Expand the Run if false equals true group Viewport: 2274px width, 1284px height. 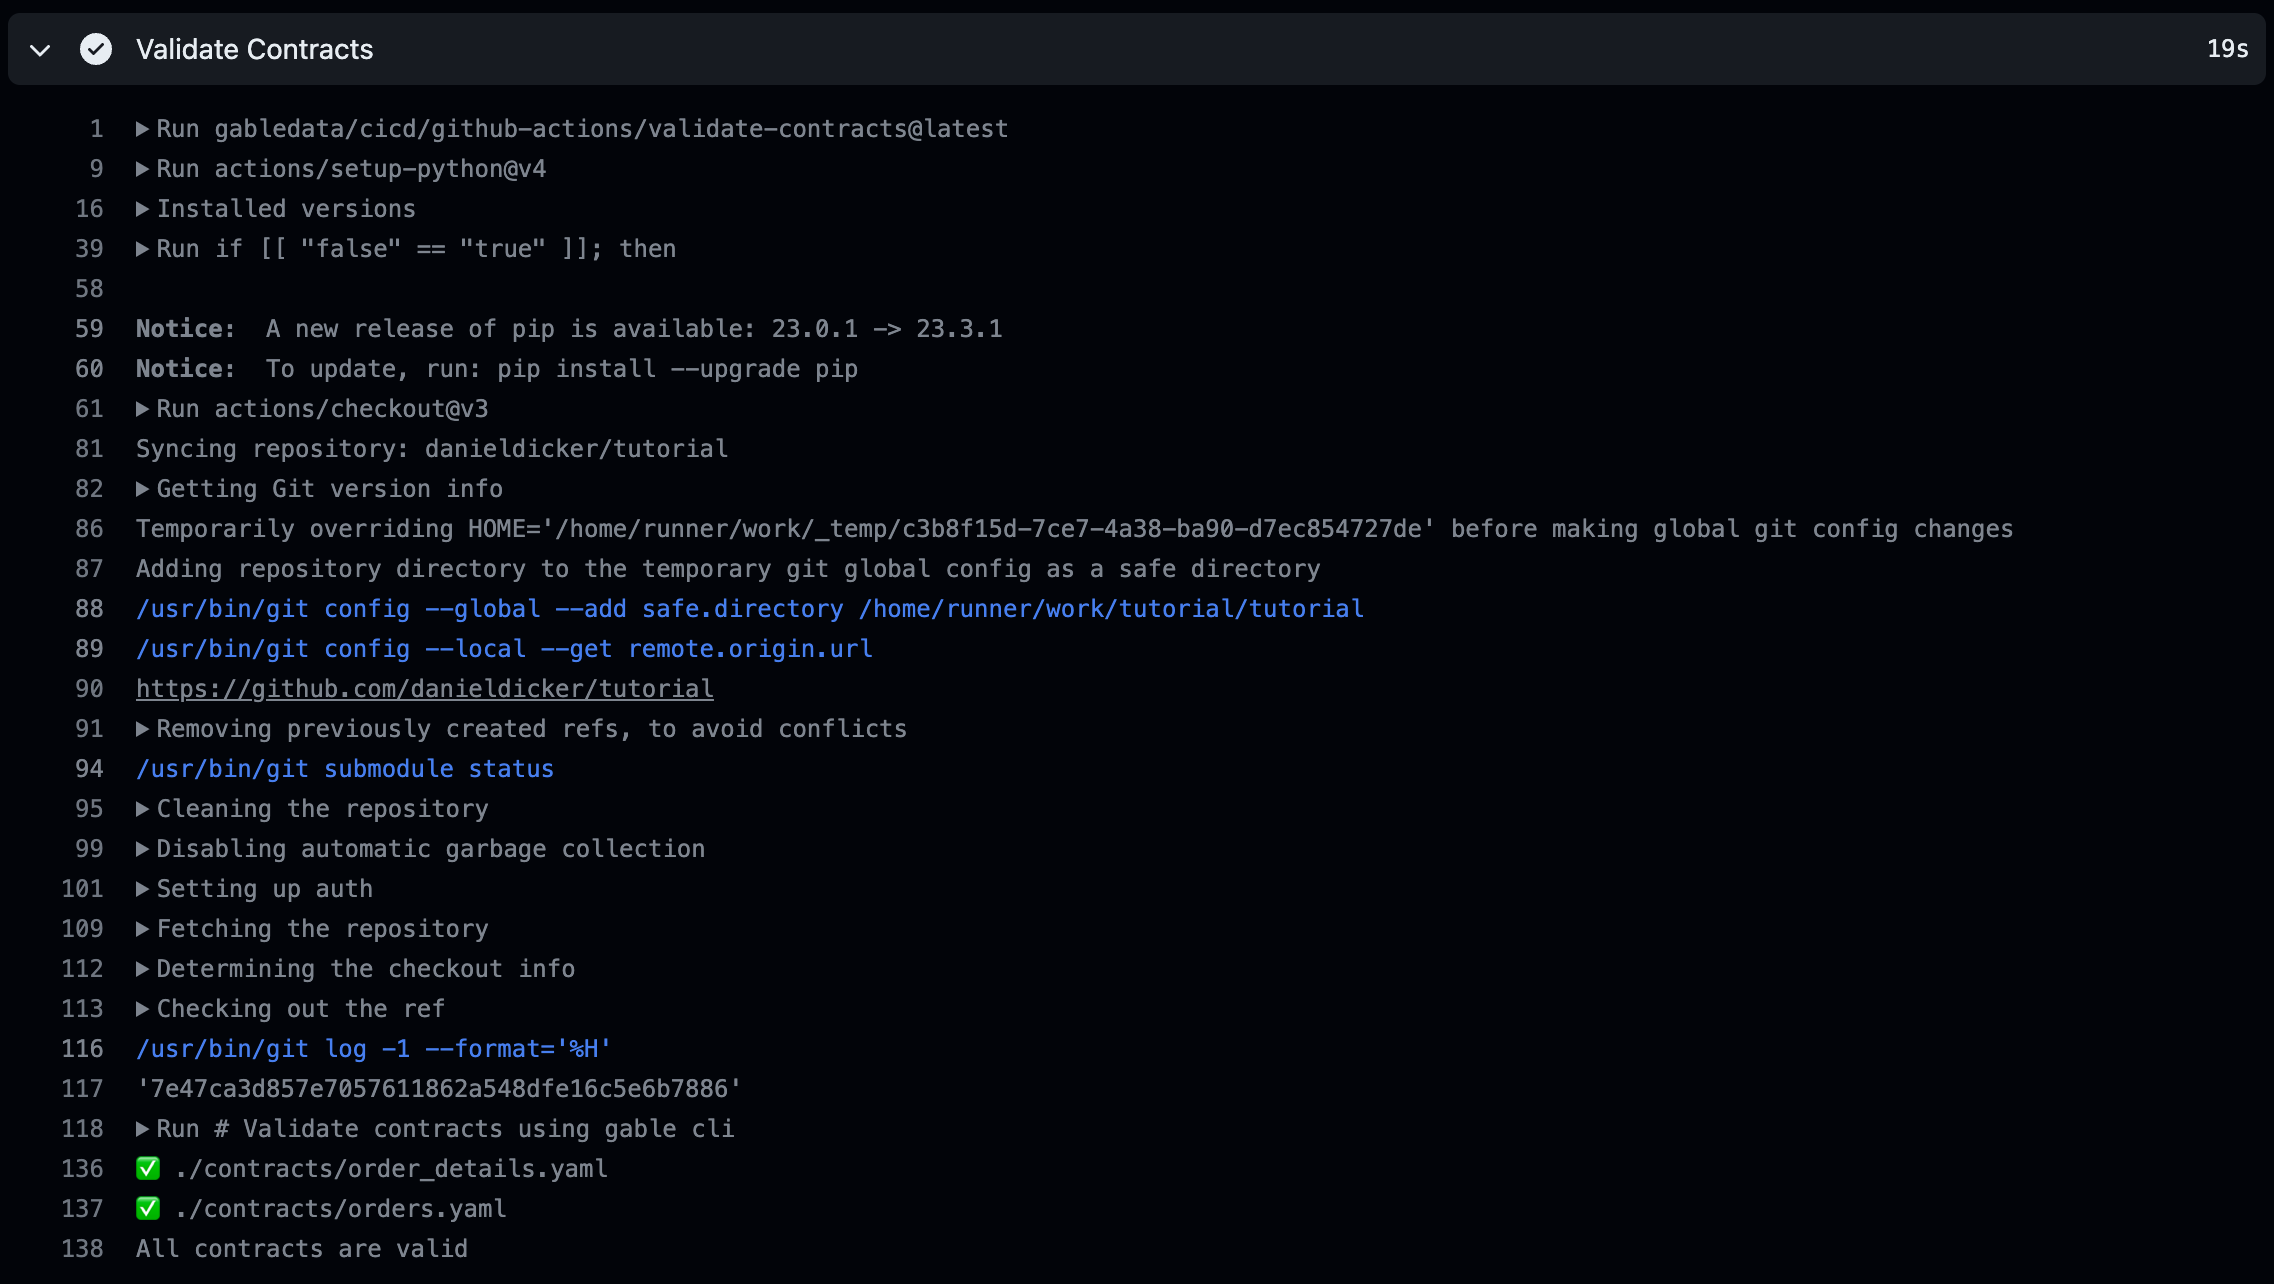(142, 249)
